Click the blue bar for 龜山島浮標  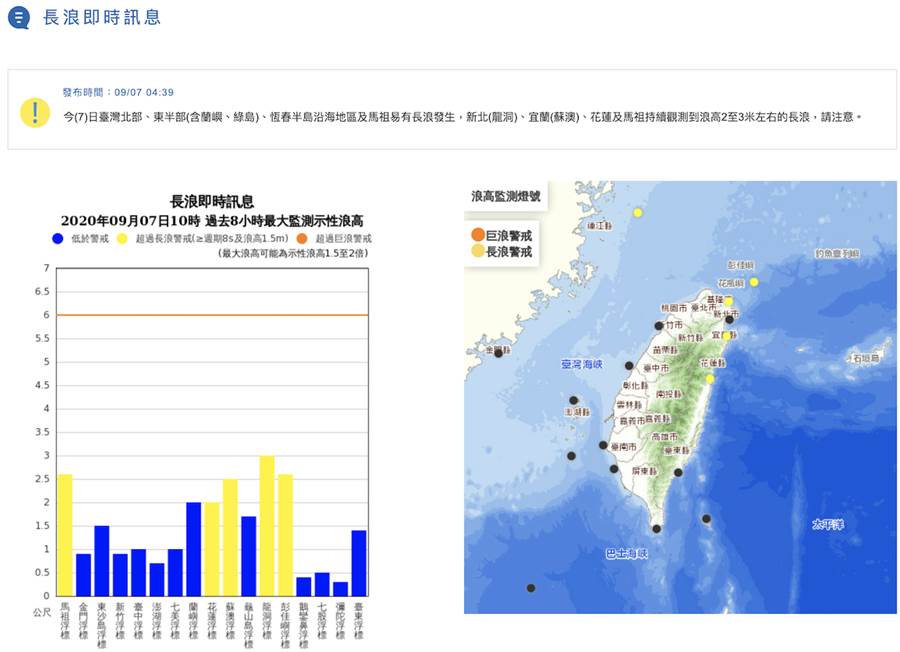pos(249,556)
